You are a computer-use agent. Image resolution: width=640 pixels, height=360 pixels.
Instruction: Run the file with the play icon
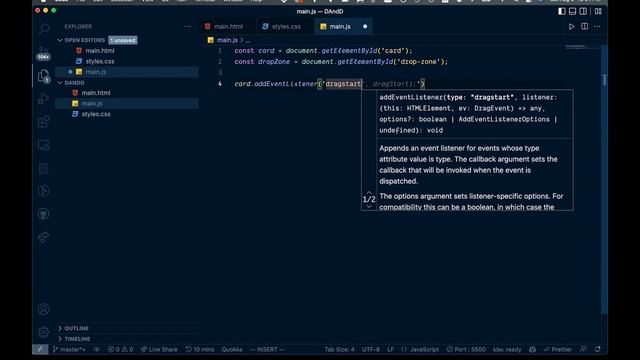tap(571, 27)
